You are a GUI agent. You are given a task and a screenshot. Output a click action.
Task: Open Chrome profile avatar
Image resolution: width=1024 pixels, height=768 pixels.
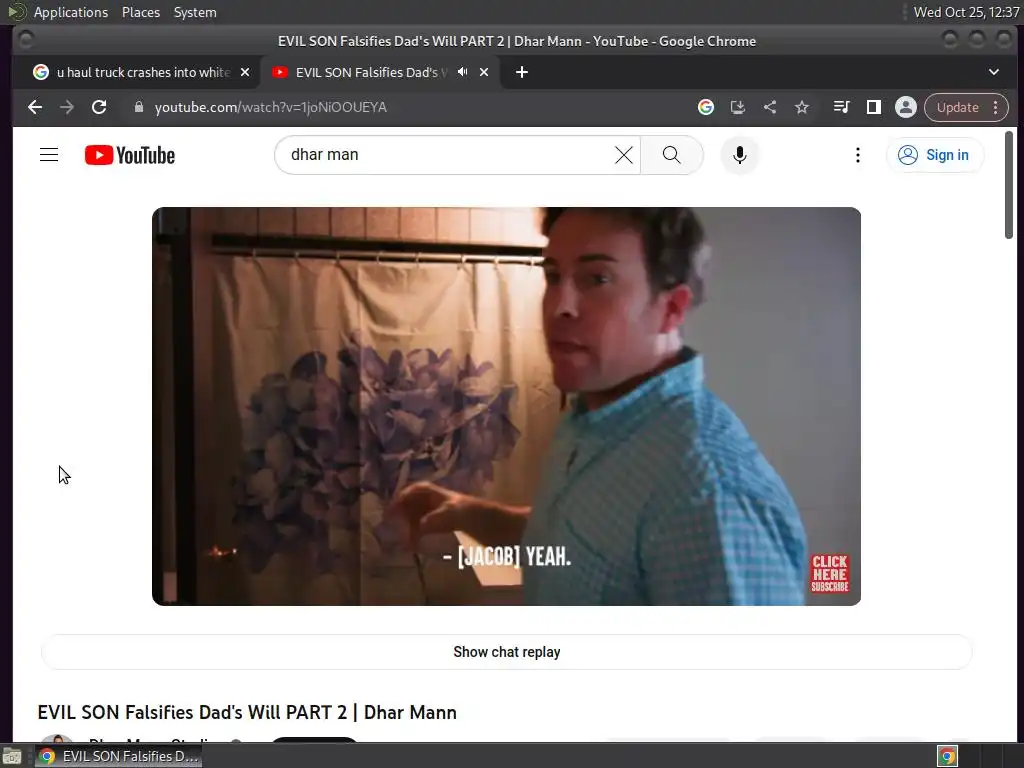tap(905, 107)
